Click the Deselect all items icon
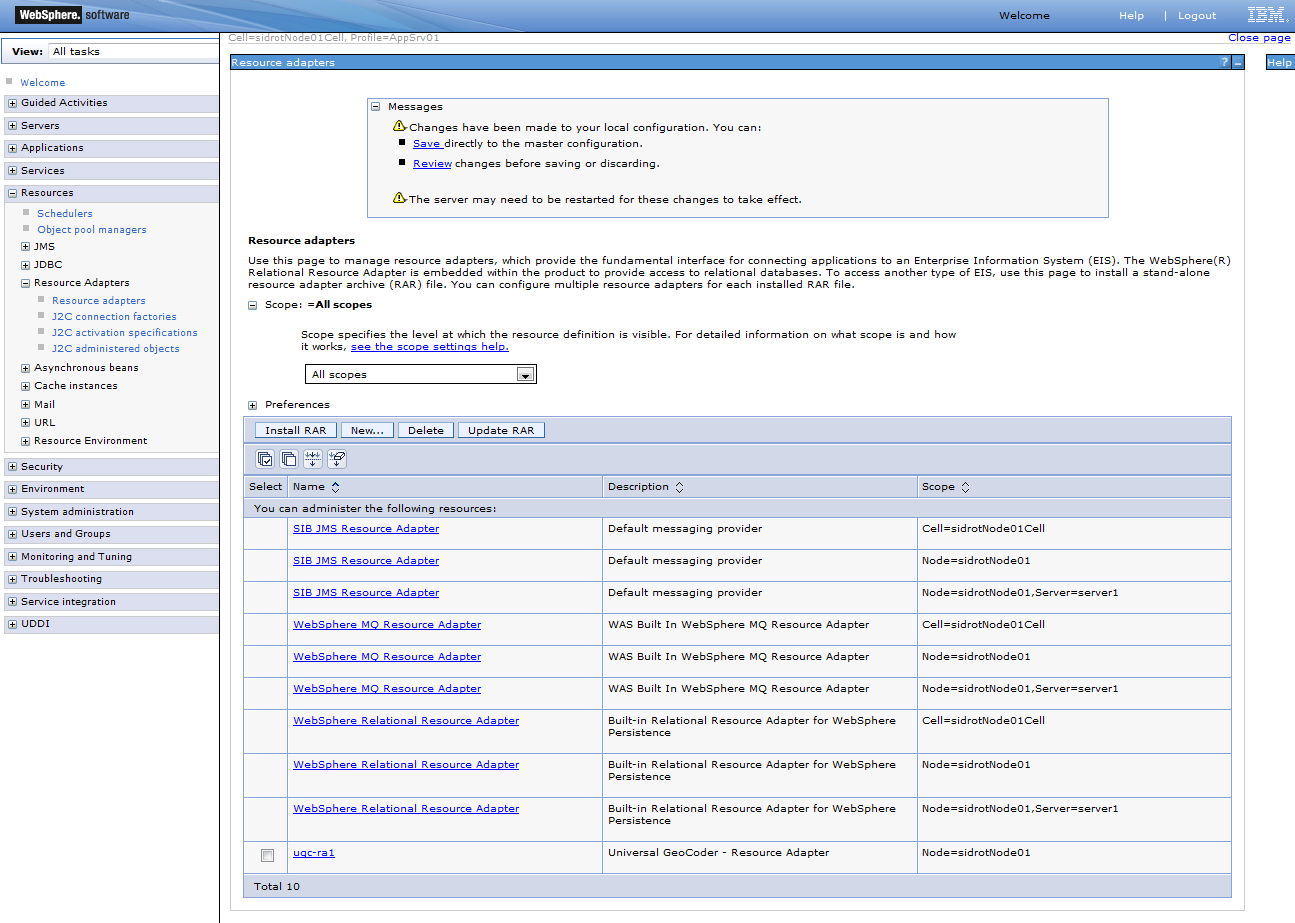1295x923 pixels. click(289, 459)
